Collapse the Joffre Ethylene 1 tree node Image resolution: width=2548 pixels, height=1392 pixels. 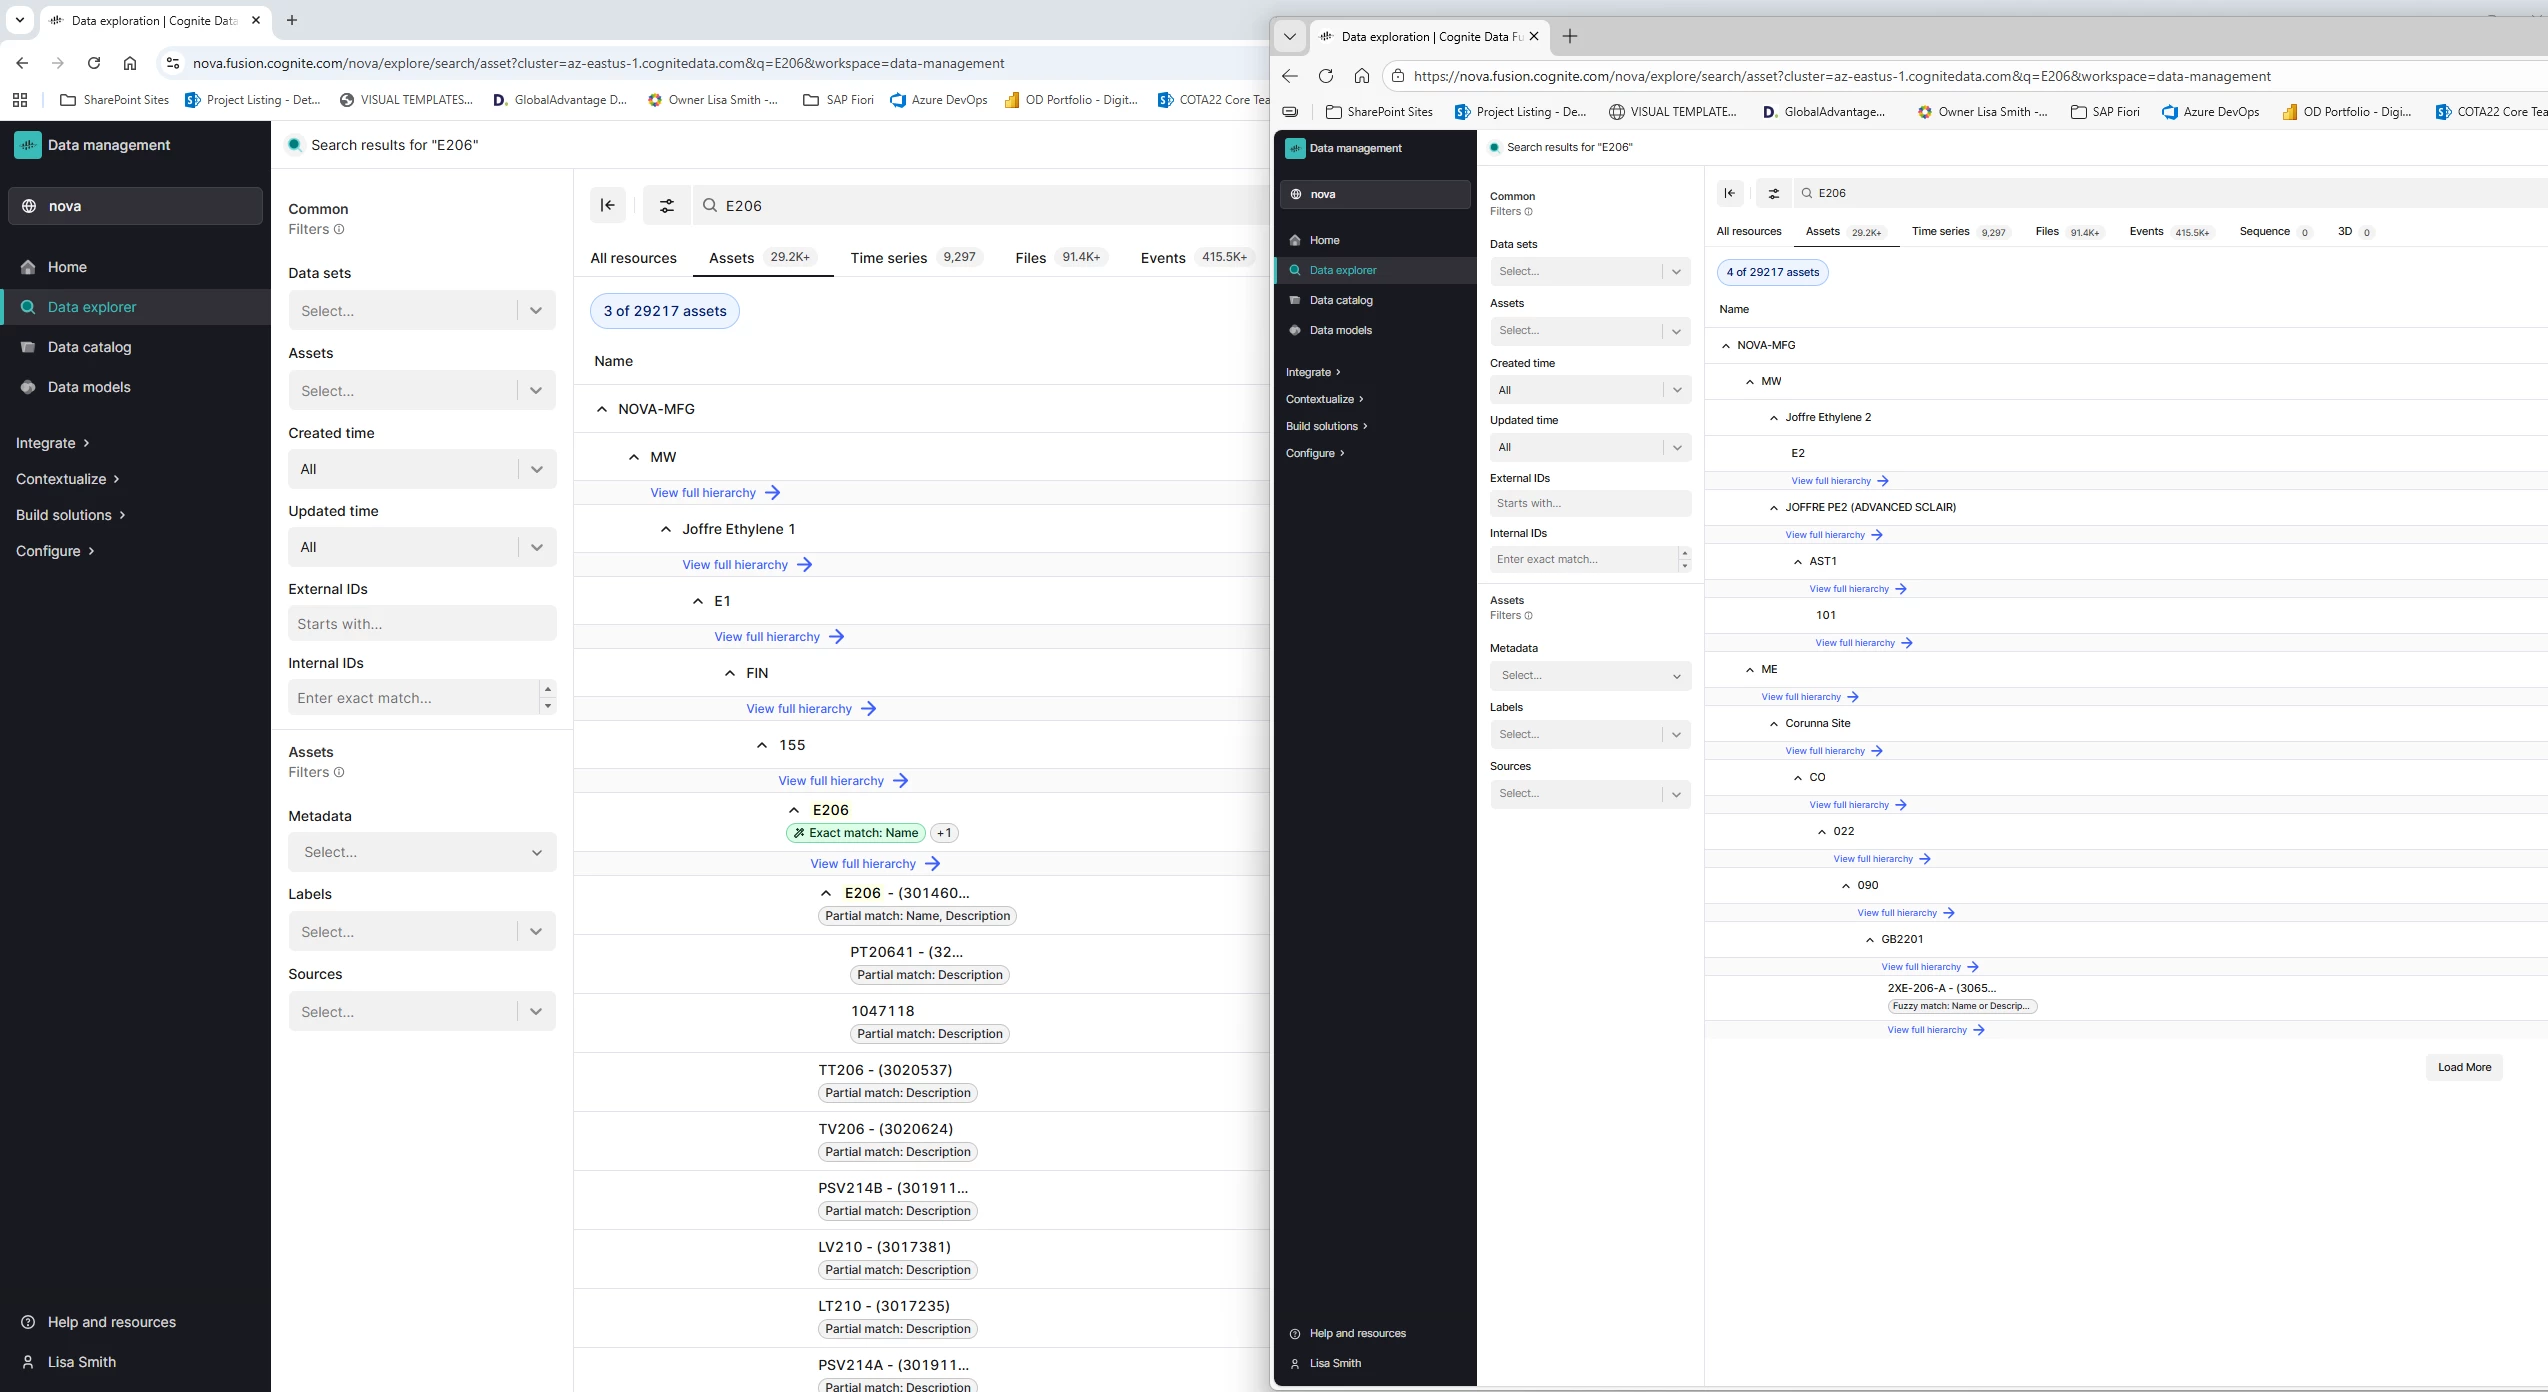666,529
